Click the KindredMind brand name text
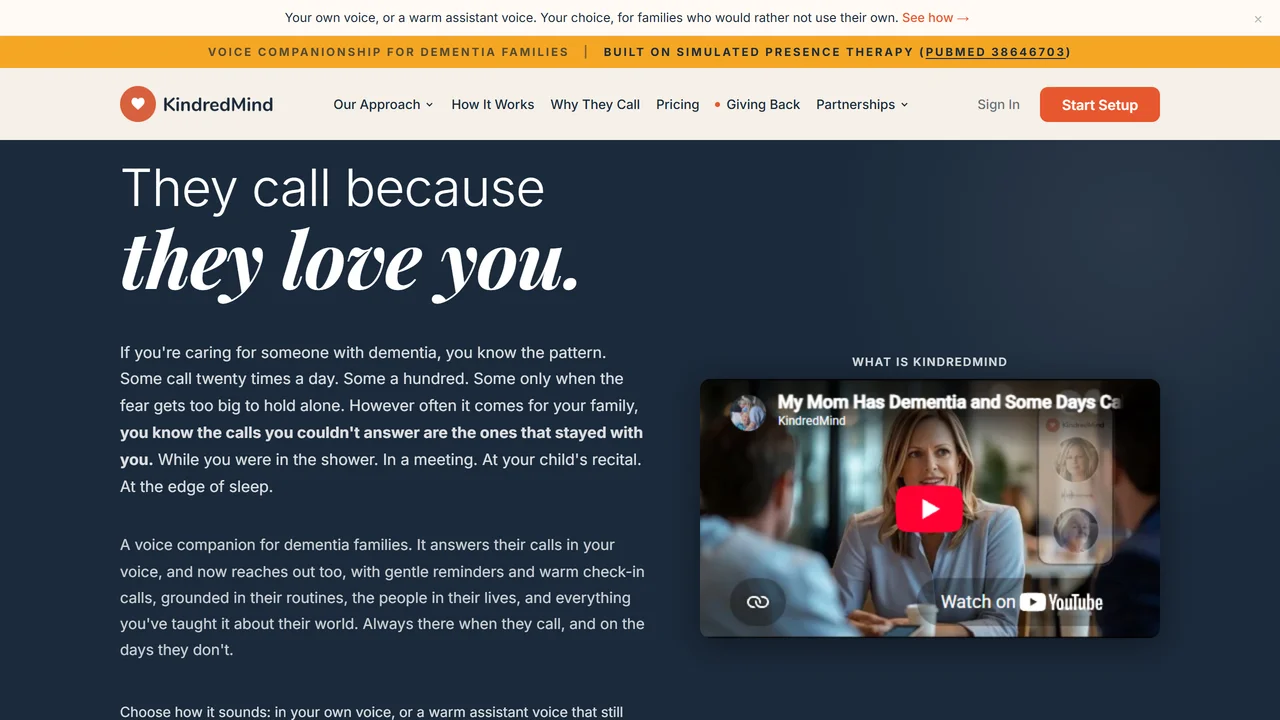Viewport: 1280px width, 720px height. tap(218, 104)
